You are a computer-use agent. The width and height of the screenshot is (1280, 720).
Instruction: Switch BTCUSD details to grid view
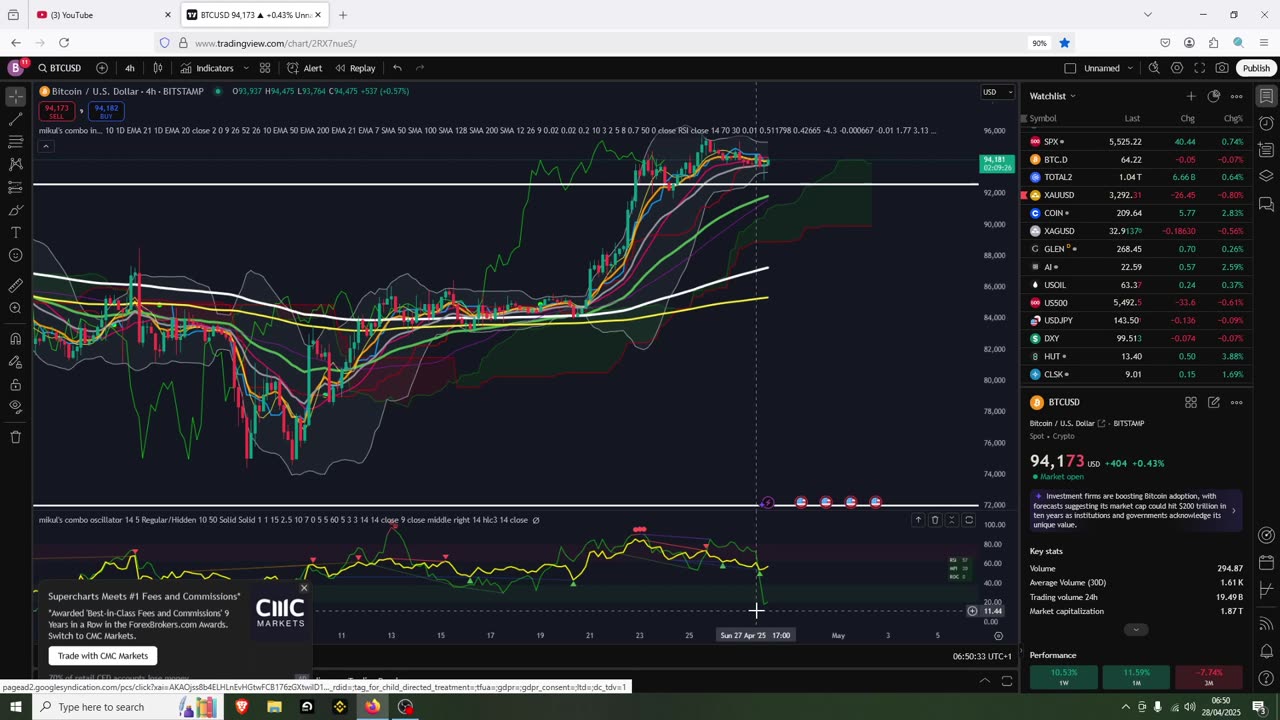[x=1191, y=402]
